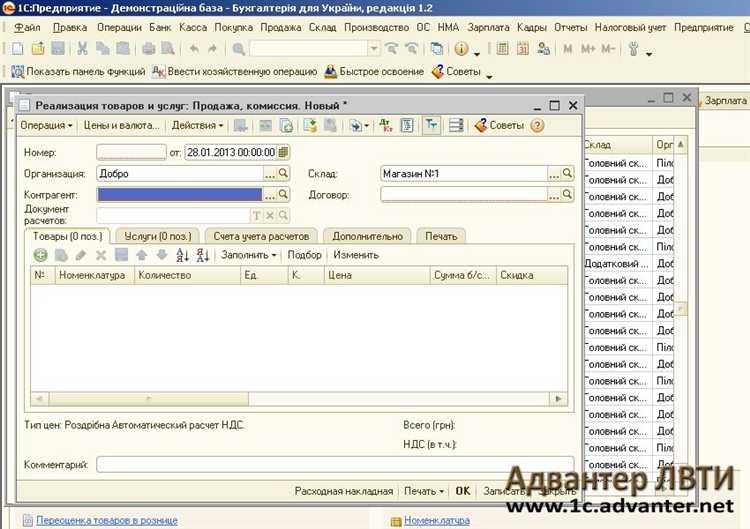750x529 pixels.
Task: Open the dropdown of main toolbar search box
Action: coord(374,48)
